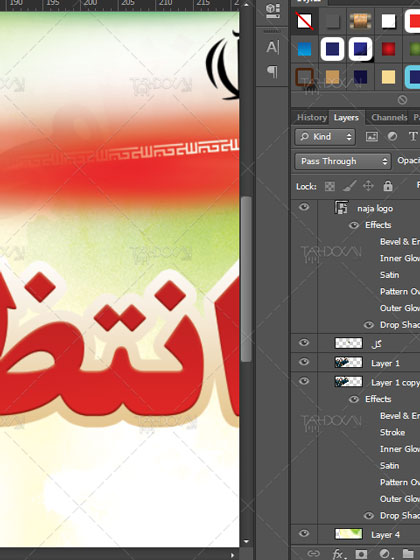Switch to the Layers tab
This screenshot has width=420, height=560.
click(346, 117)
